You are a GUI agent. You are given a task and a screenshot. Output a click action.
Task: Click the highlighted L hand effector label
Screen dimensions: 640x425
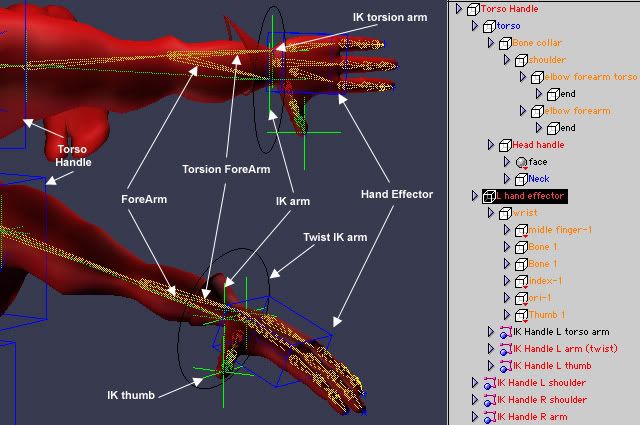530,196
